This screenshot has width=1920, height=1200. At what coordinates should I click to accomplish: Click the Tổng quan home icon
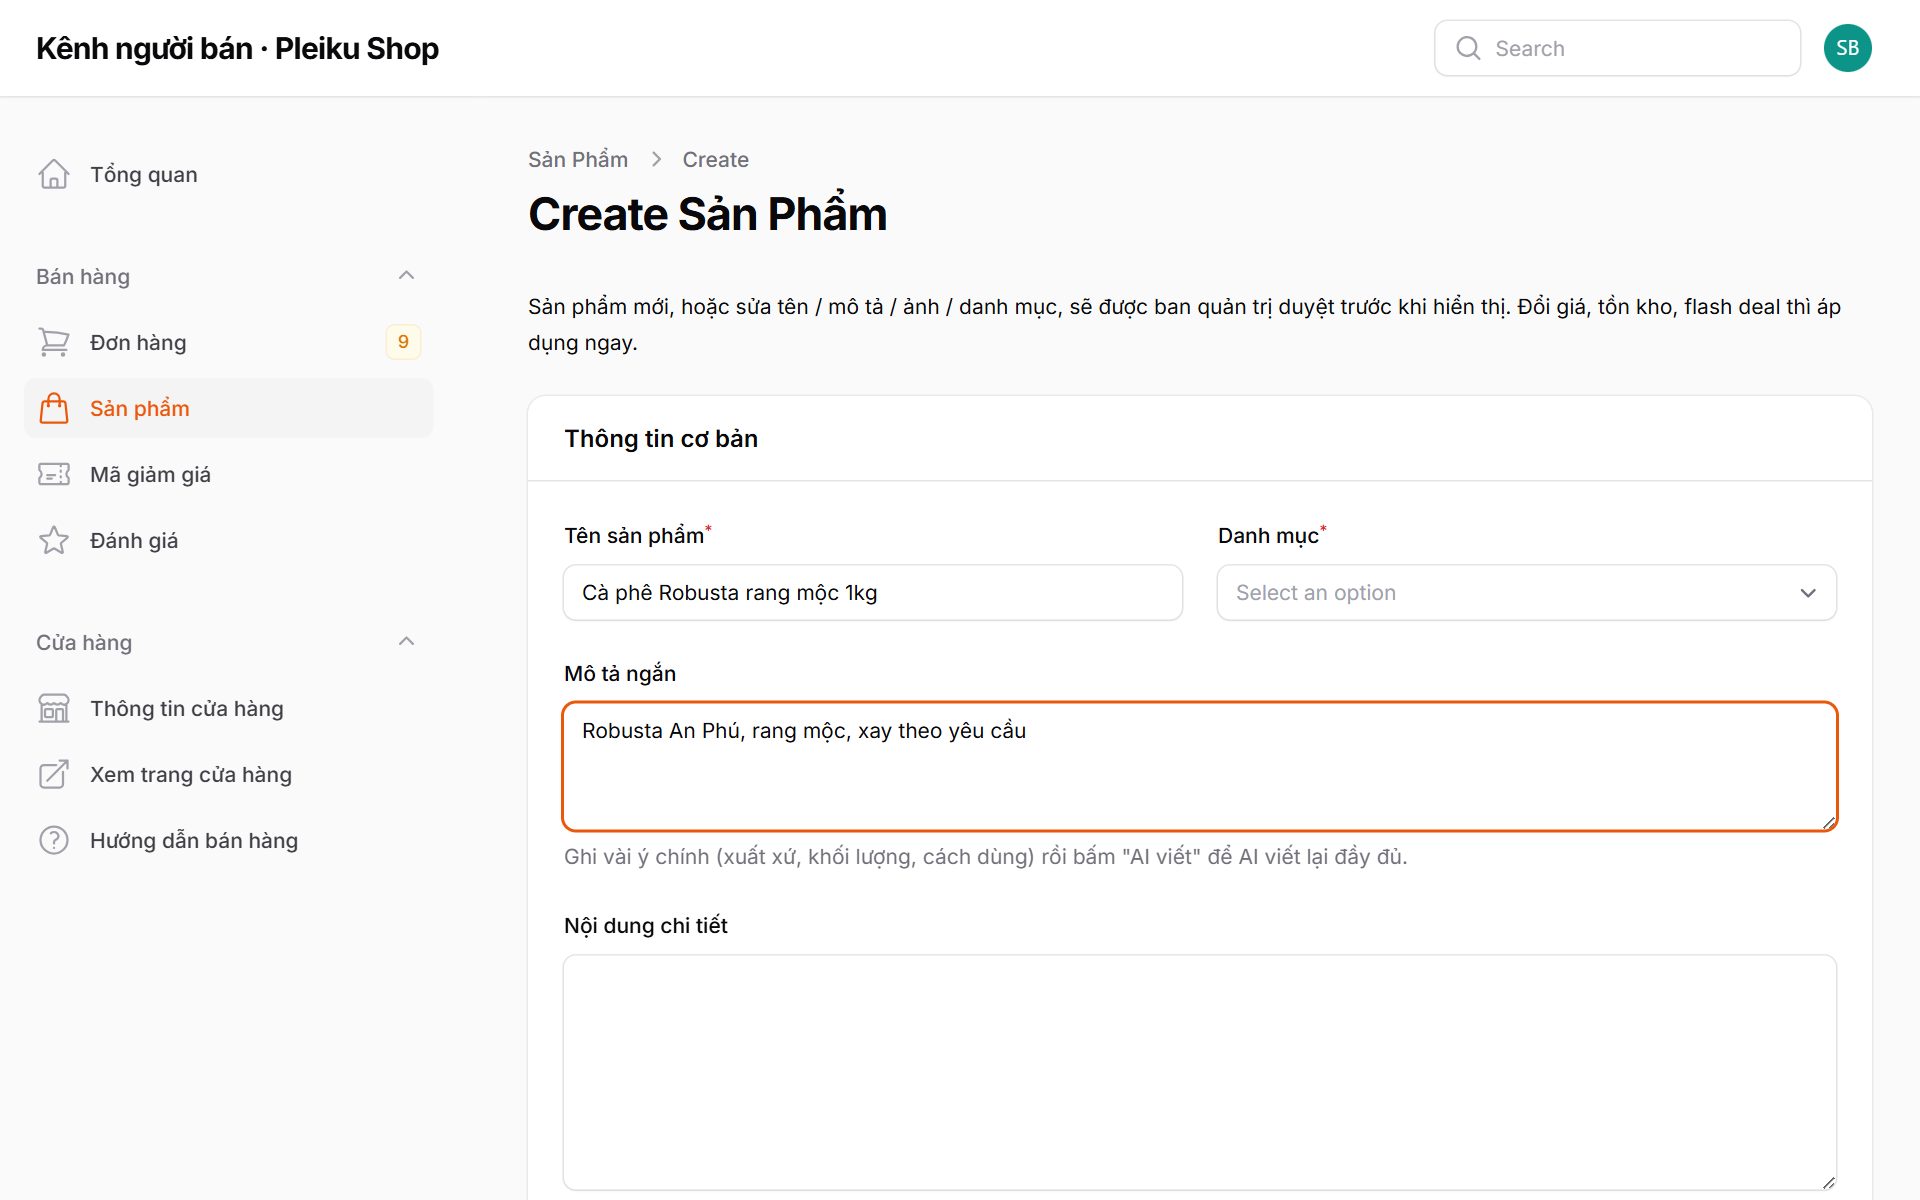pyautogui.click(x=54, y=174)
